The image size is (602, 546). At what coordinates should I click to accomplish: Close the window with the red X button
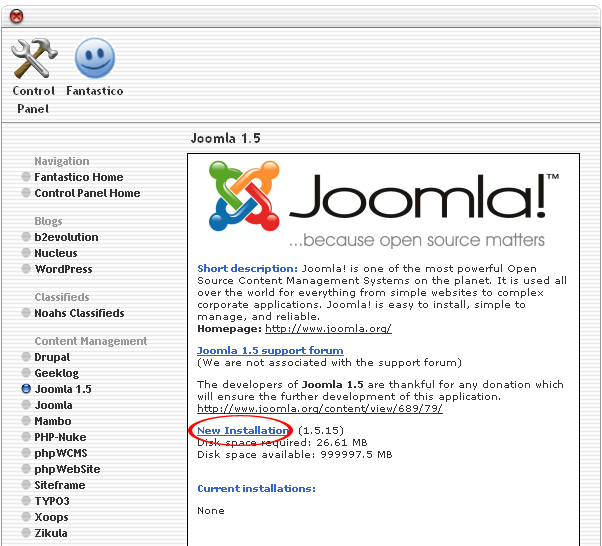16,17
